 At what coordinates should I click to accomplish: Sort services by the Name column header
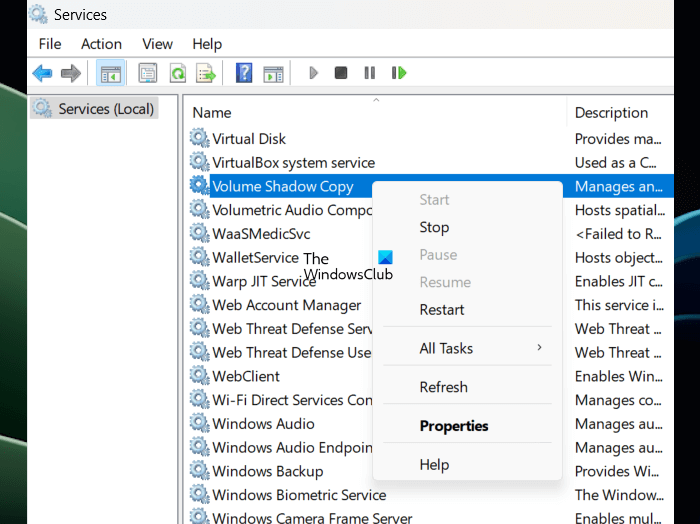pos(212,113)
